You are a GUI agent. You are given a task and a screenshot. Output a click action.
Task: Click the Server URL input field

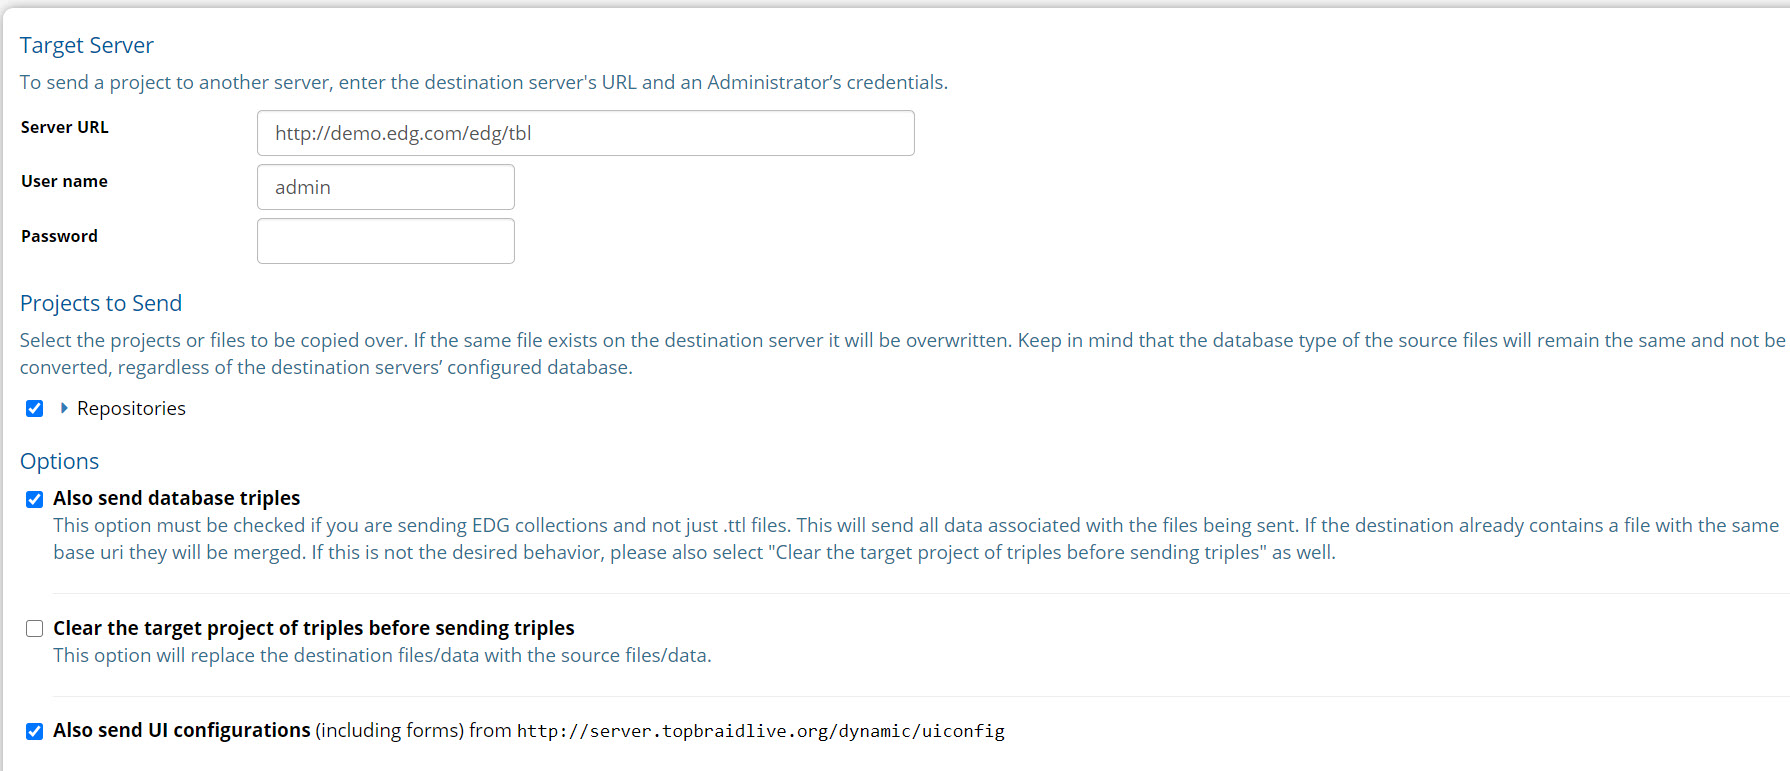pyautogui.click(x=585, y=133)
